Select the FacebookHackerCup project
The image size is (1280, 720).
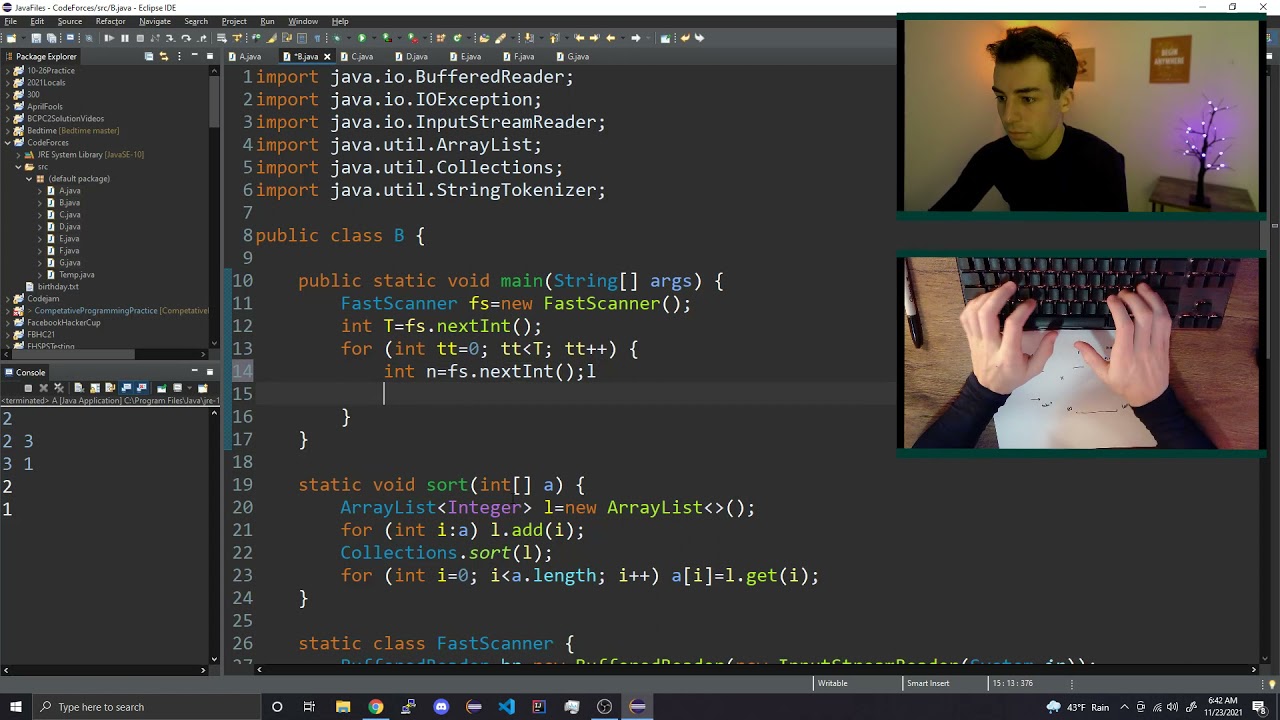(x=63, y=323)
